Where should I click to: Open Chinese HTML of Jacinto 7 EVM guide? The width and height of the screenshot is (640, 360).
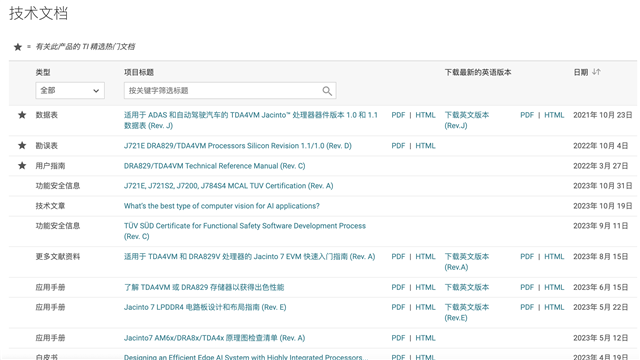click(x=425, y=257)
